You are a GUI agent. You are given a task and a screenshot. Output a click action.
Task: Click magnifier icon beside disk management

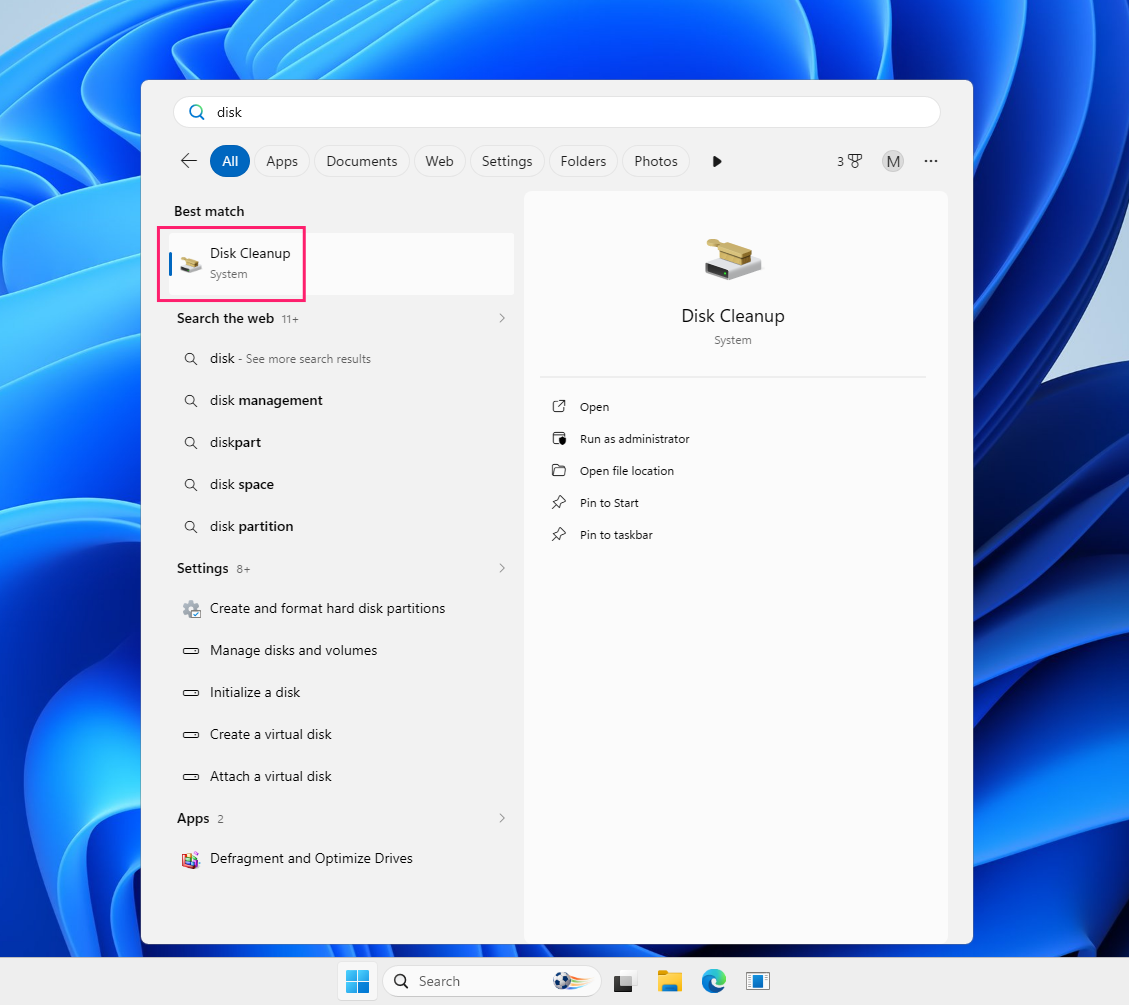pyautogui.click(x=191, y=400)
